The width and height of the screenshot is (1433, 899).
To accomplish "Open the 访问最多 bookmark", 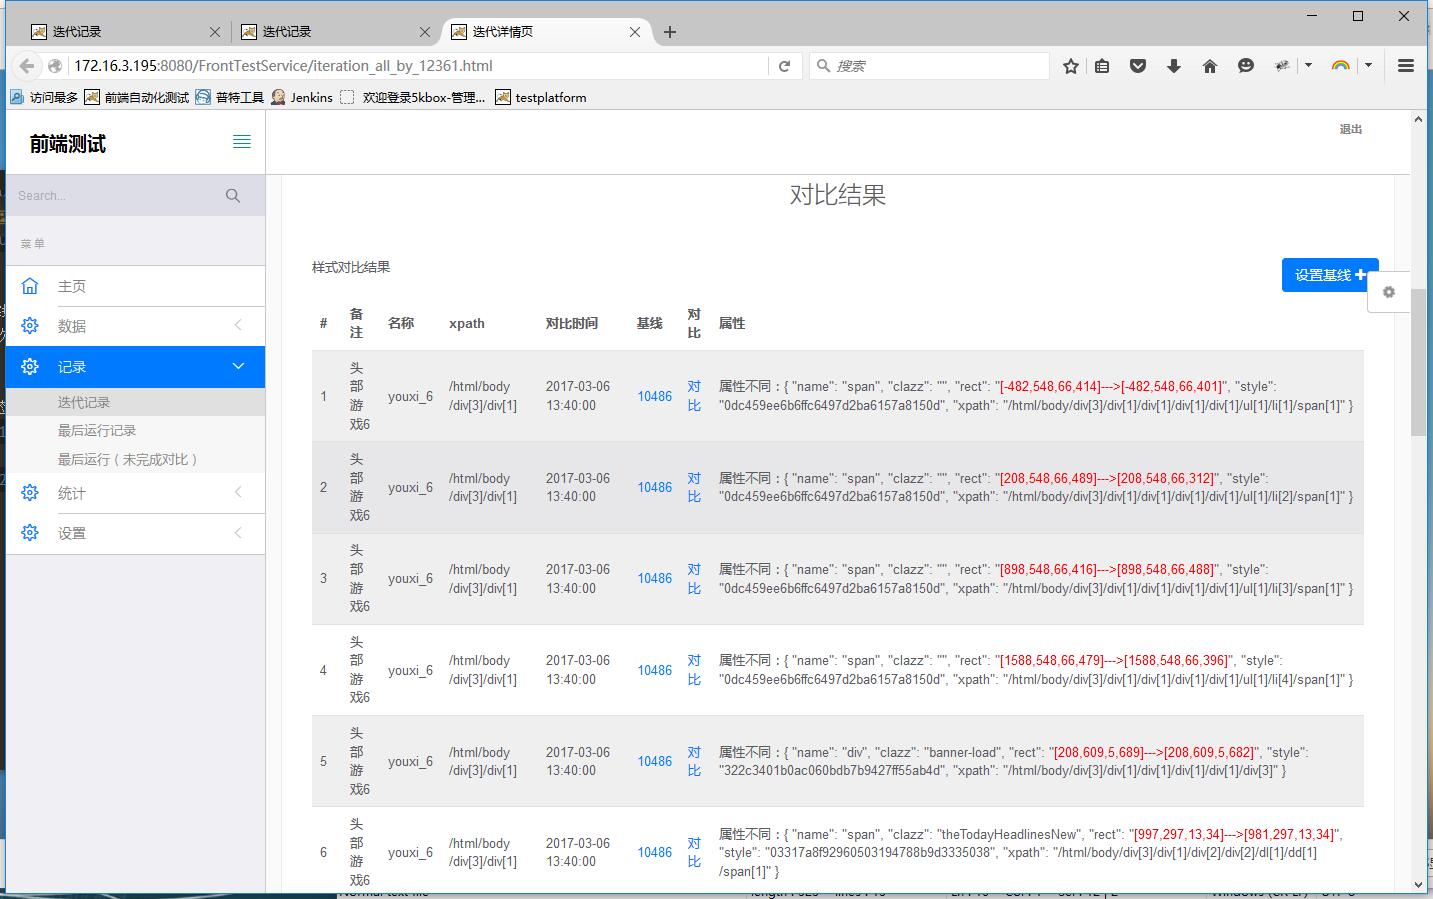I will tap(44, 97).
